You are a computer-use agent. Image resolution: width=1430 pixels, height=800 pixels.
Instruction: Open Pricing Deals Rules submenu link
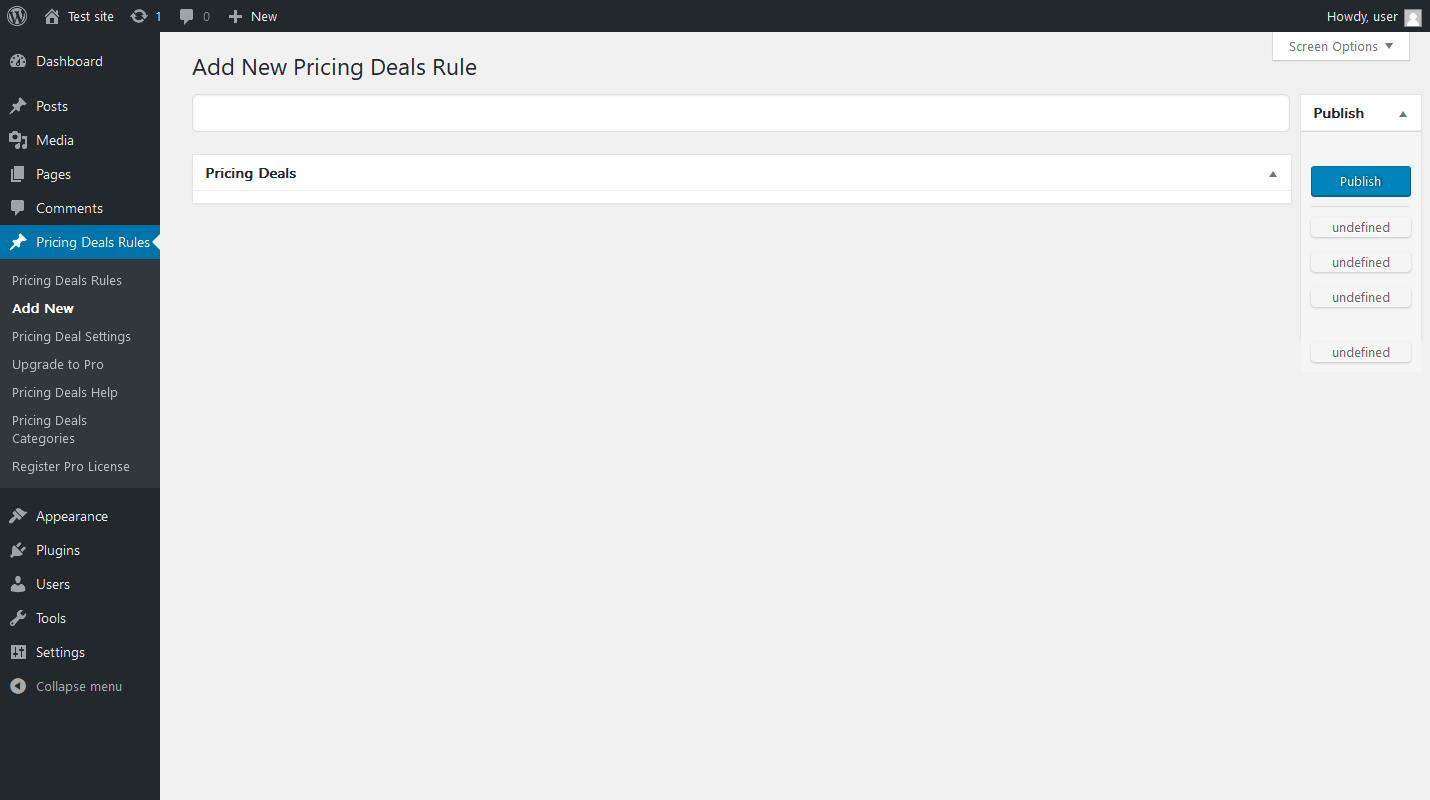pyautogui.click(x=67, y=280)
